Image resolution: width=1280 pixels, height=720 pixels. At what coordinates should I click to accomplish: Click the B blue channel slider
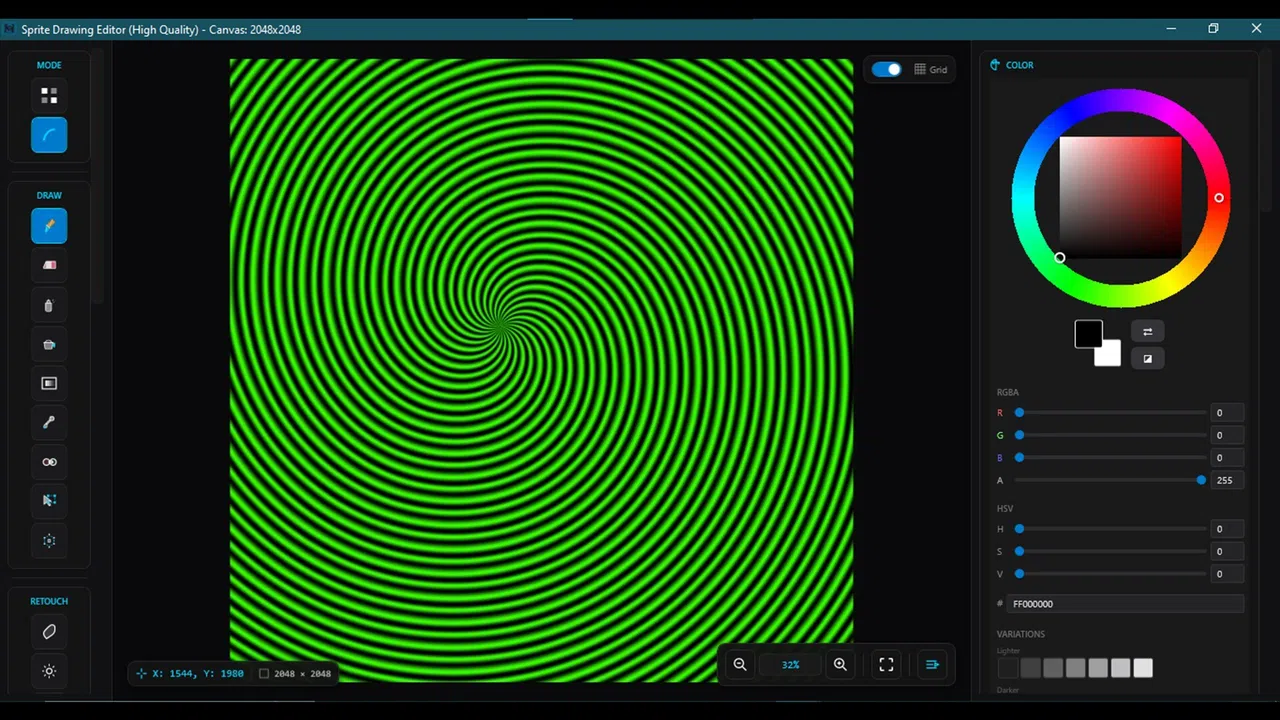click(1110, 457)
